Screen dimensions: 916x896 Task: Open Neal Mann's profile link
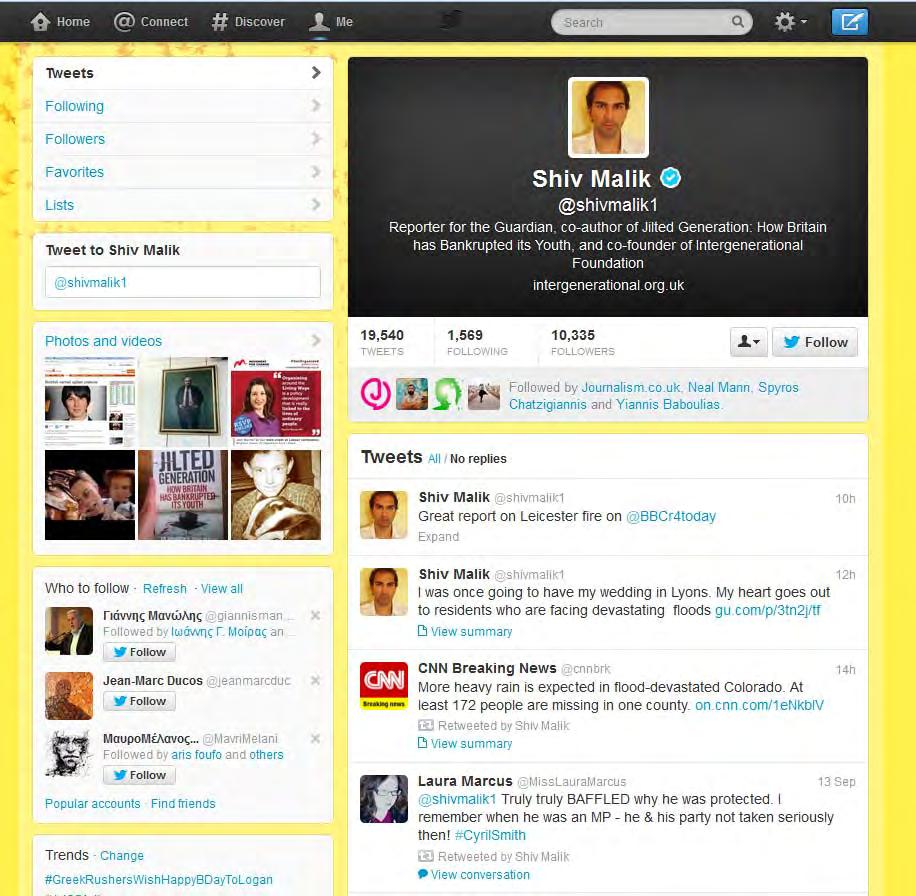pos(719,387)
